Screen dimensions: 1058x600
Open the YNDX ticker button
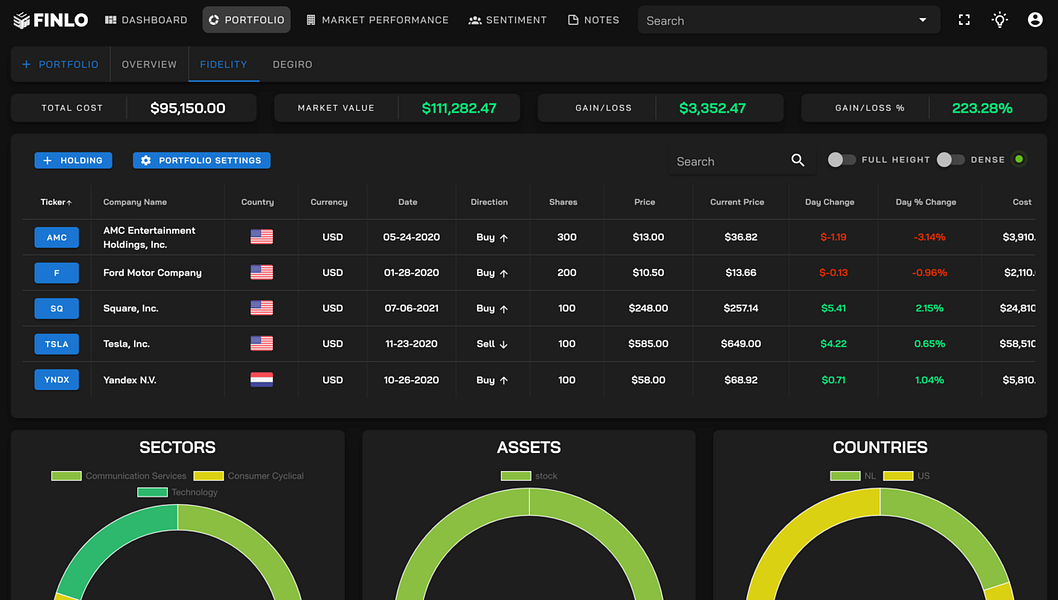click(57, 380)
